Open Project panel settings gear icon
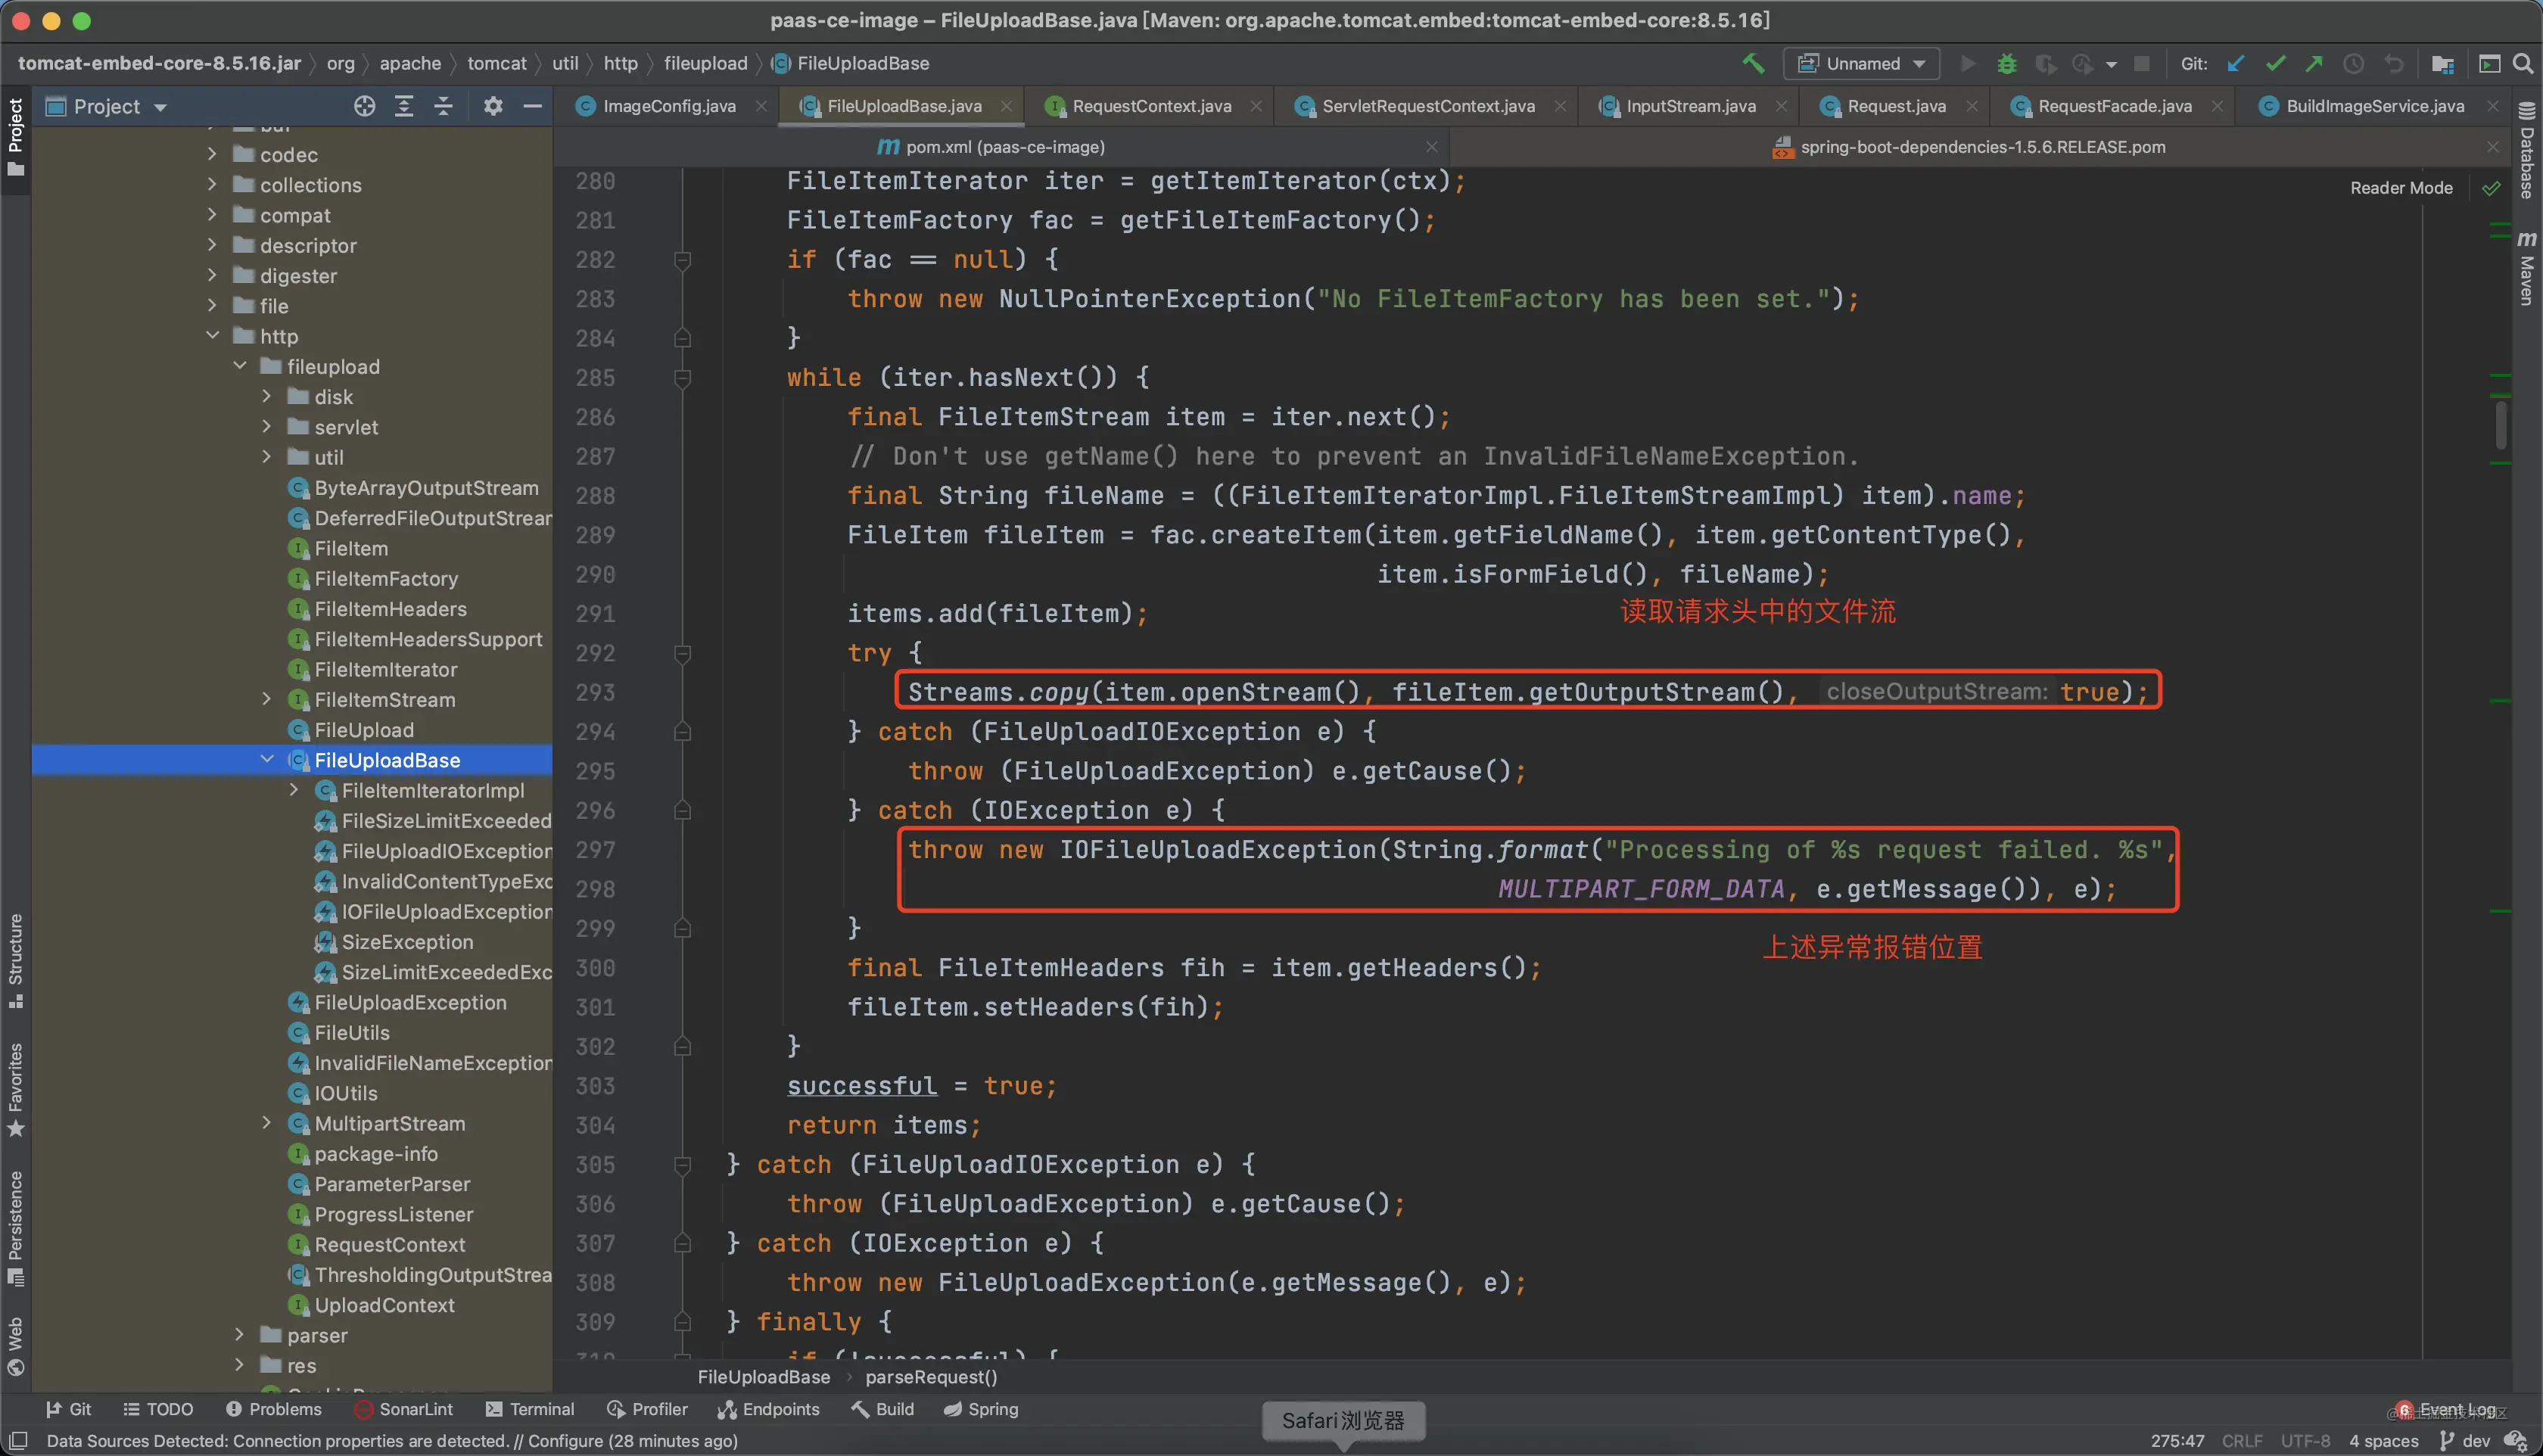The image size is (2543, 1456). click(493, 106)
